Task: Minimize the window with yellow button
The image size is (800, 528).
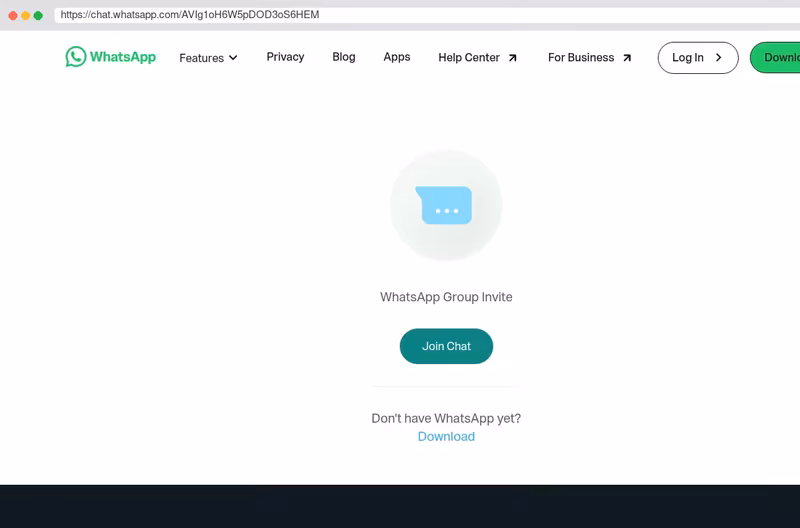Action: (x=26, y=15)
